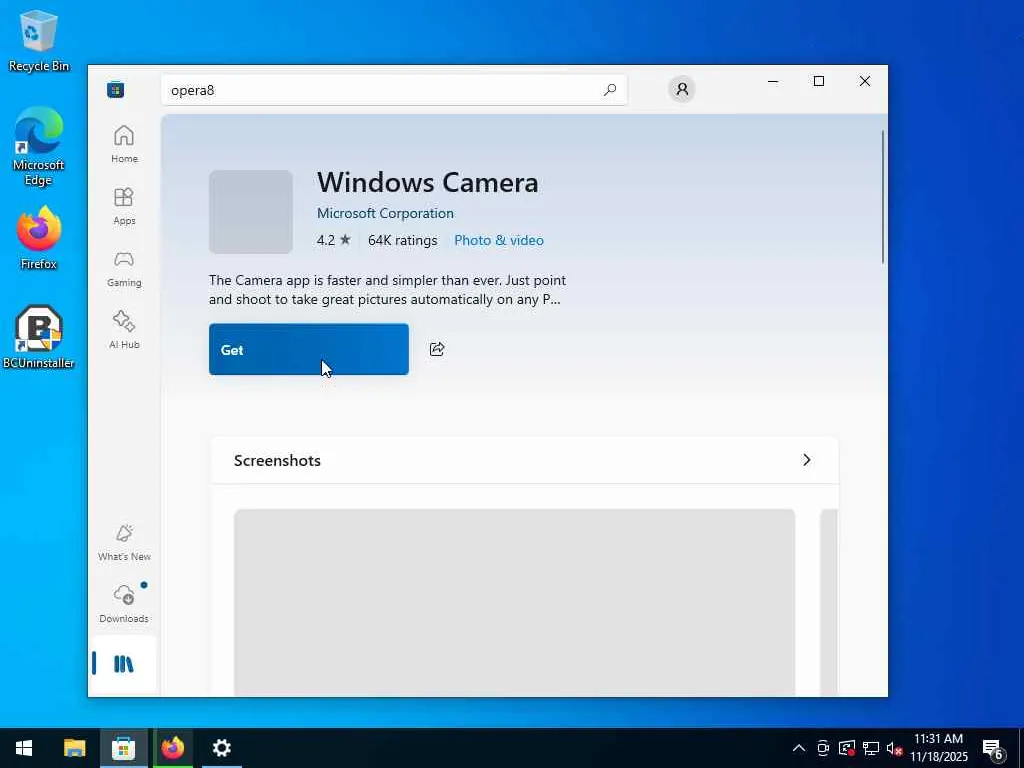The image size is (1024, 768).
Task: Click Microsoft Store taskbar icon
Action: (x=123, y=748)
